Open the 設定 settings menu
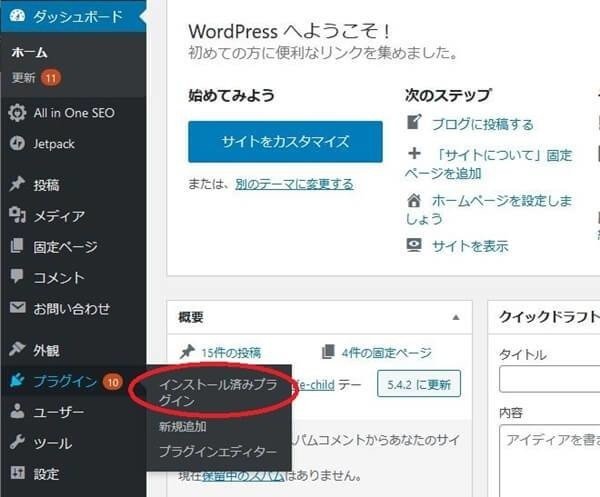The width and height of the screenshot is (600, 497). coord(73,474)
